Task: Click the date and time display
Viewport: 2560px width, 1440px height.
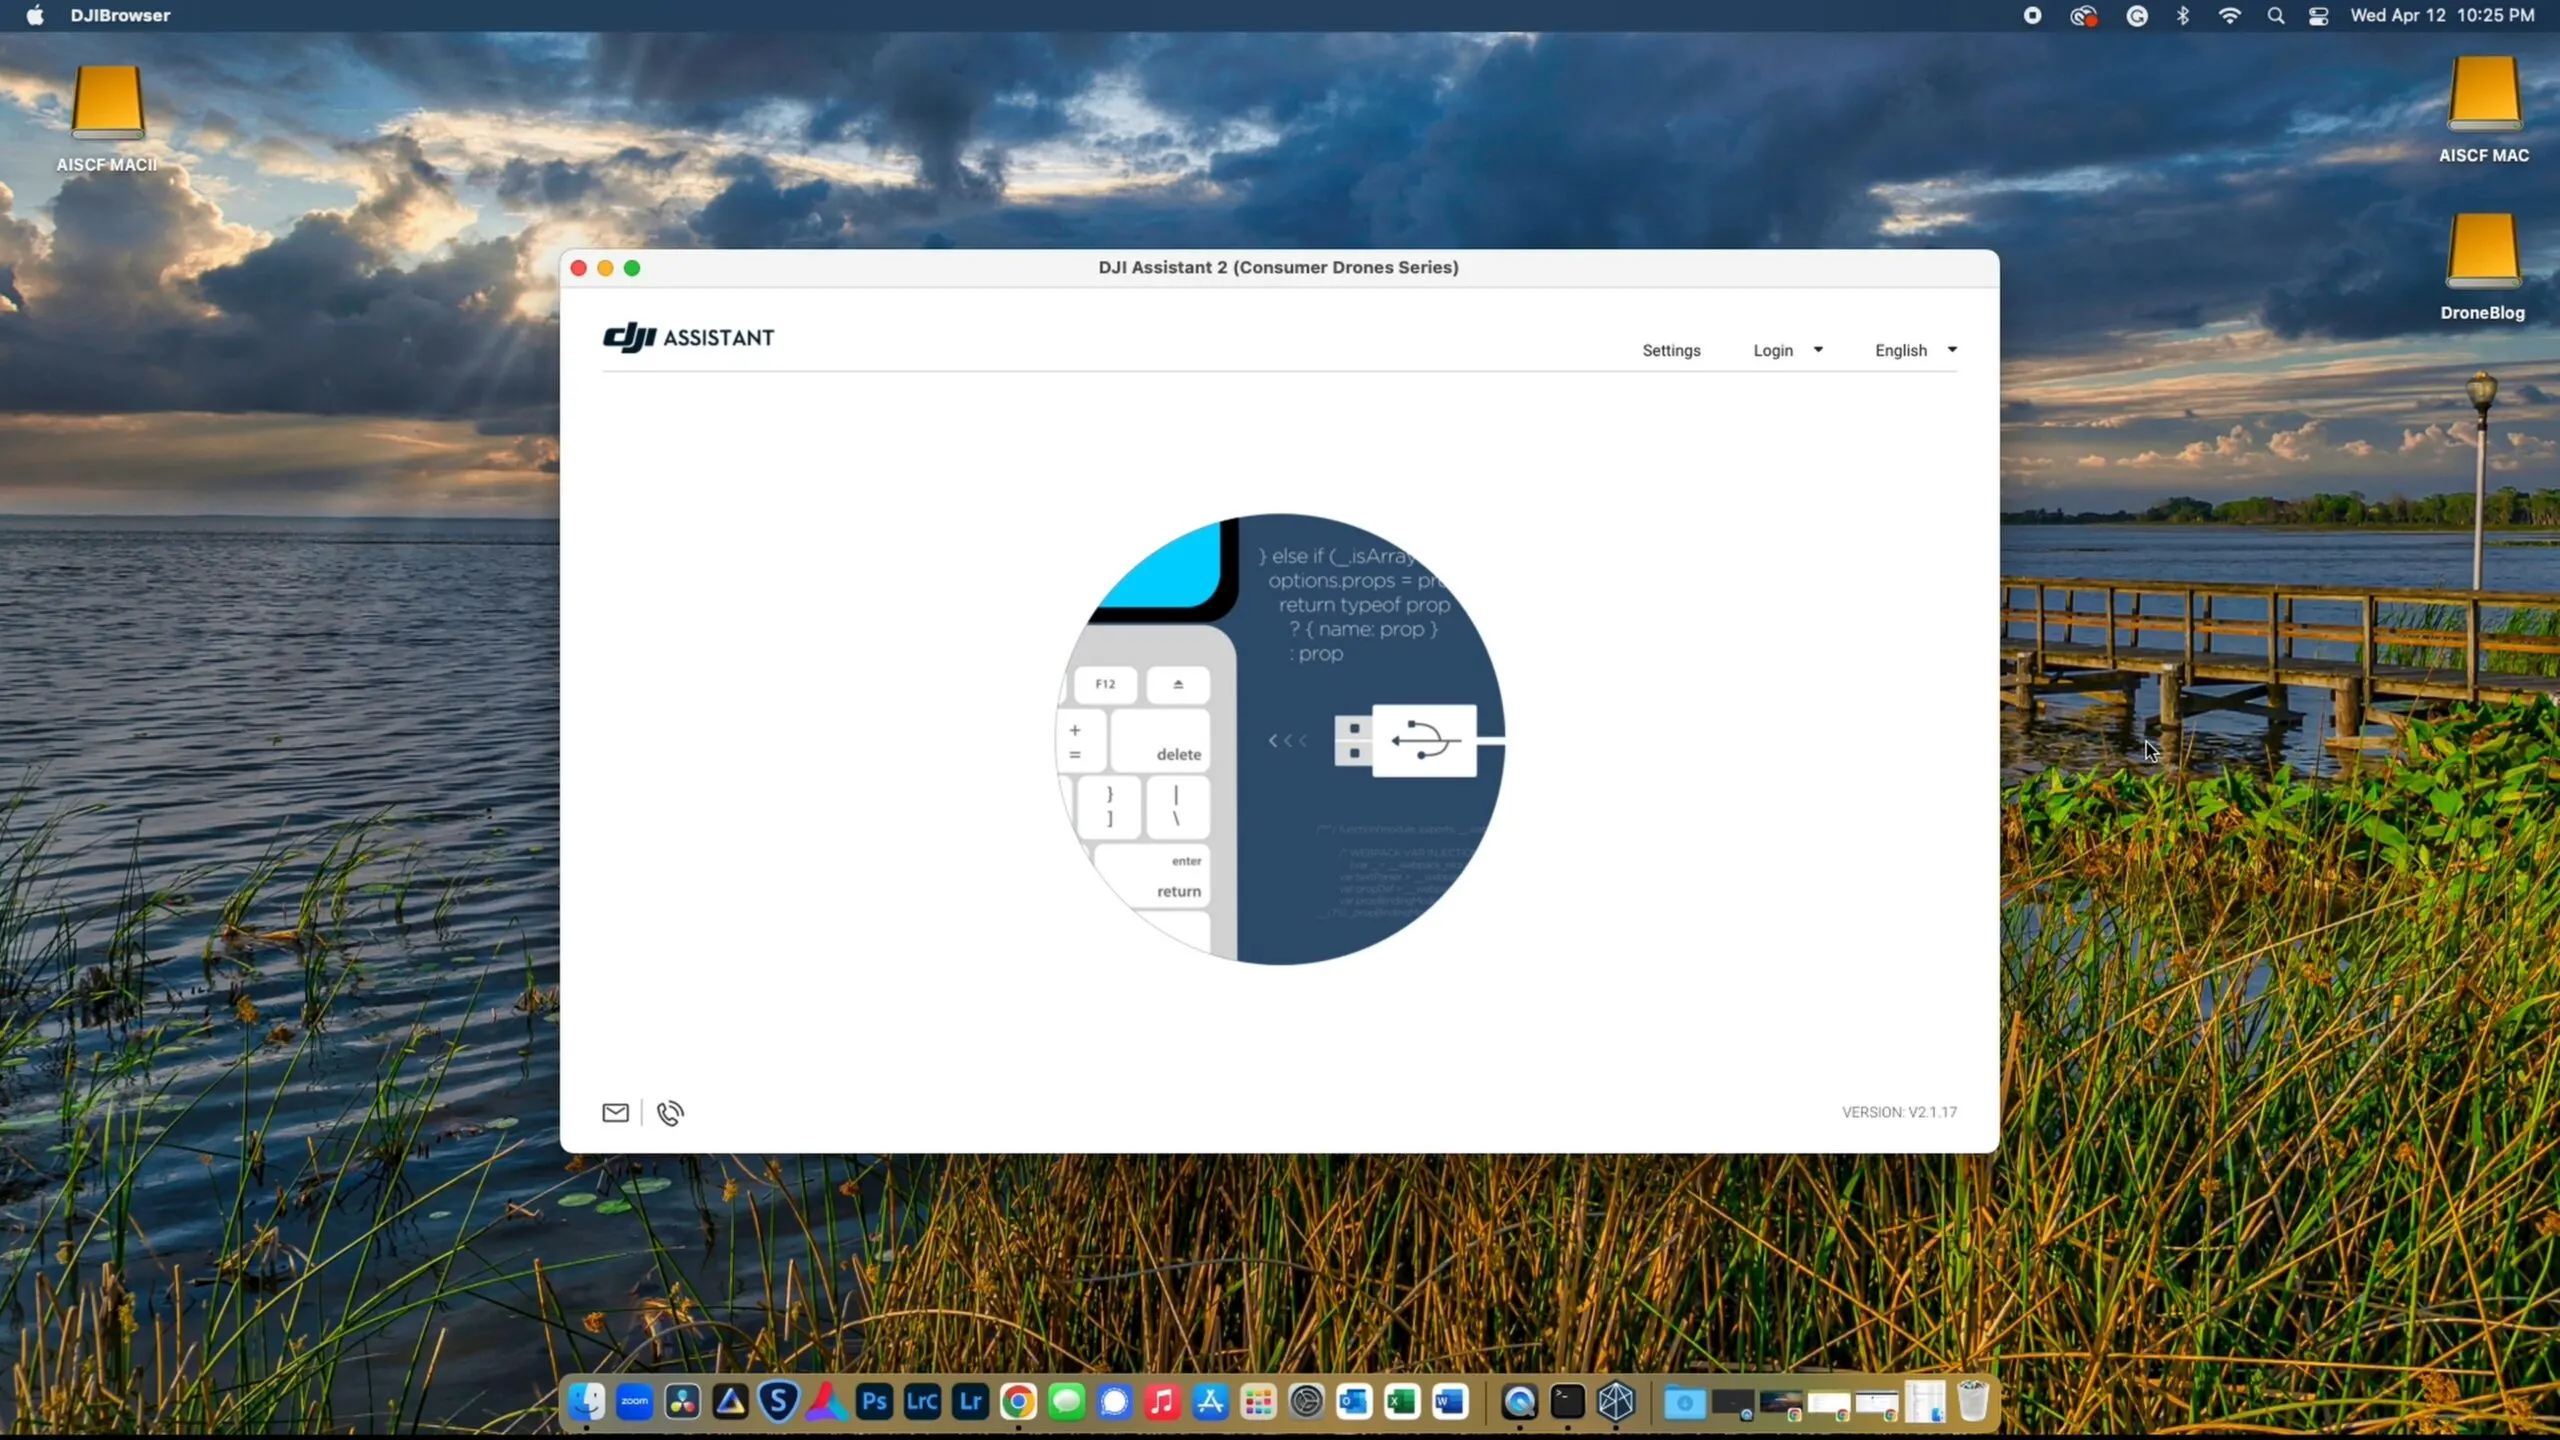Action: pyautogui.click(x=2442, y=15)
